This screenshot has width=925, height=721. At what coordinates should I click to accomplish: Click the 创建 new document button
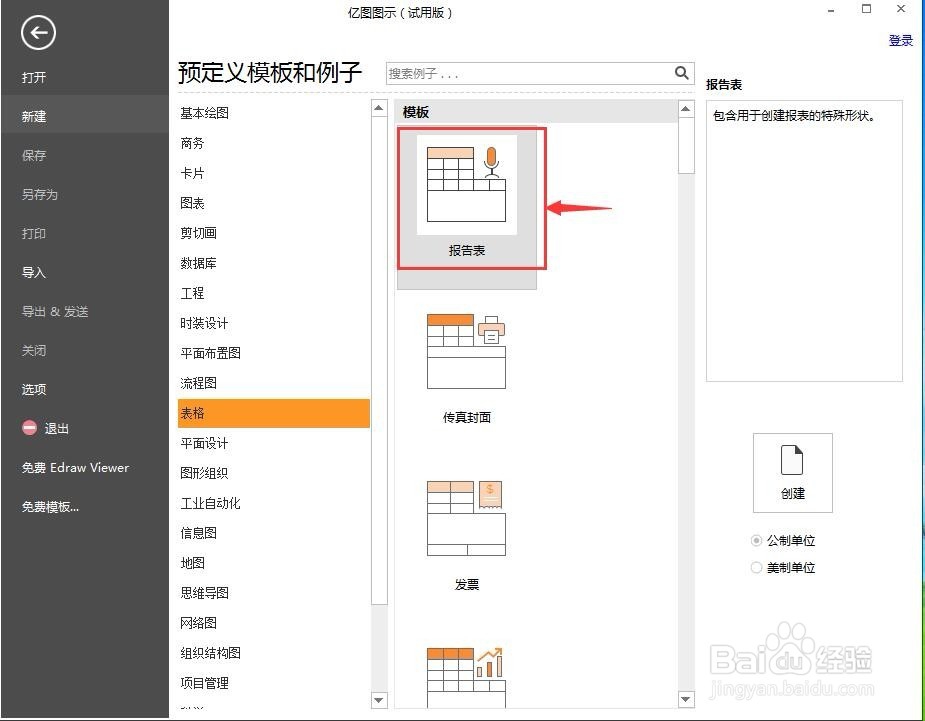pos(792,473)
